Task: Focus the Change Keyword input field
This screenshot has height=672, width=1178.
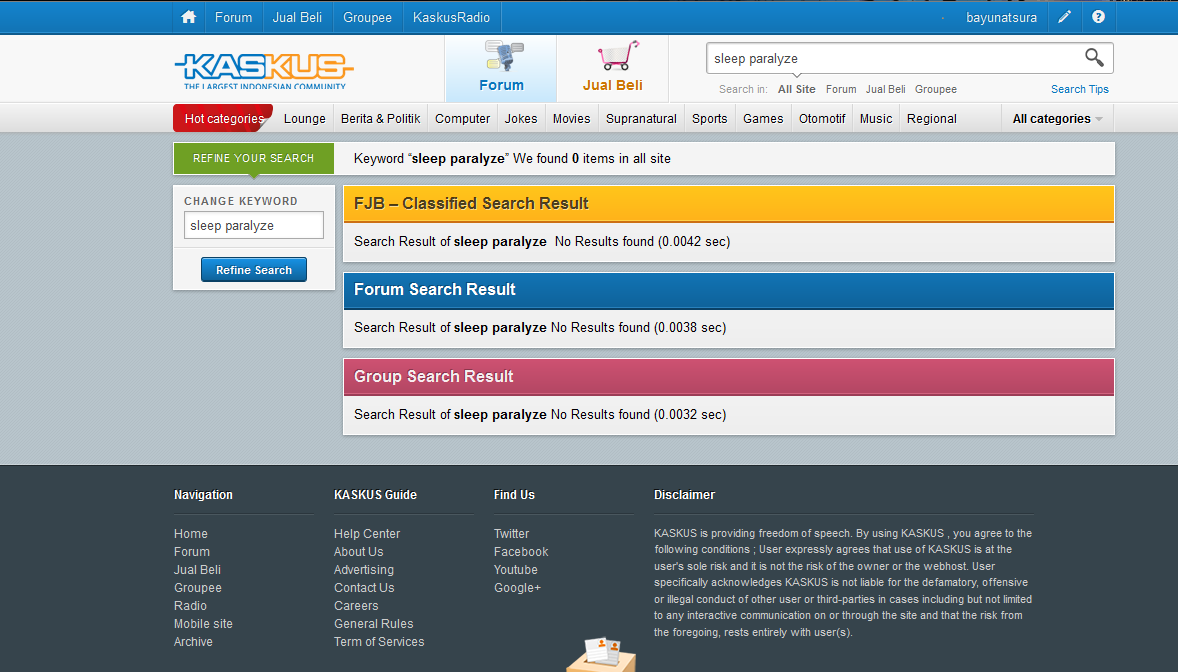Action: (x=254, y=226)
